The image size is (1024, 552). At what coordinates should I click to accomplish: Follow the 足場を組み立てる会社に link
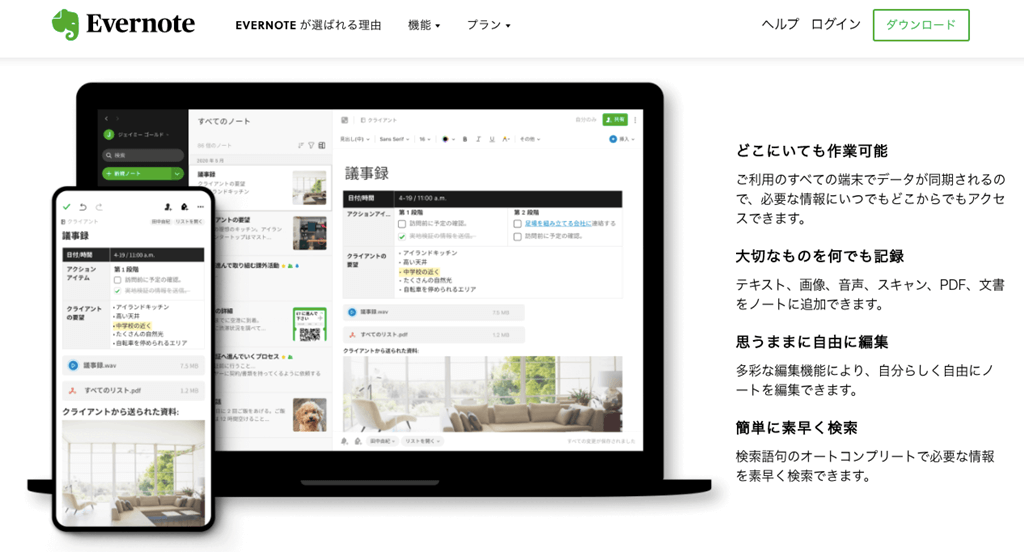[557, 224]
